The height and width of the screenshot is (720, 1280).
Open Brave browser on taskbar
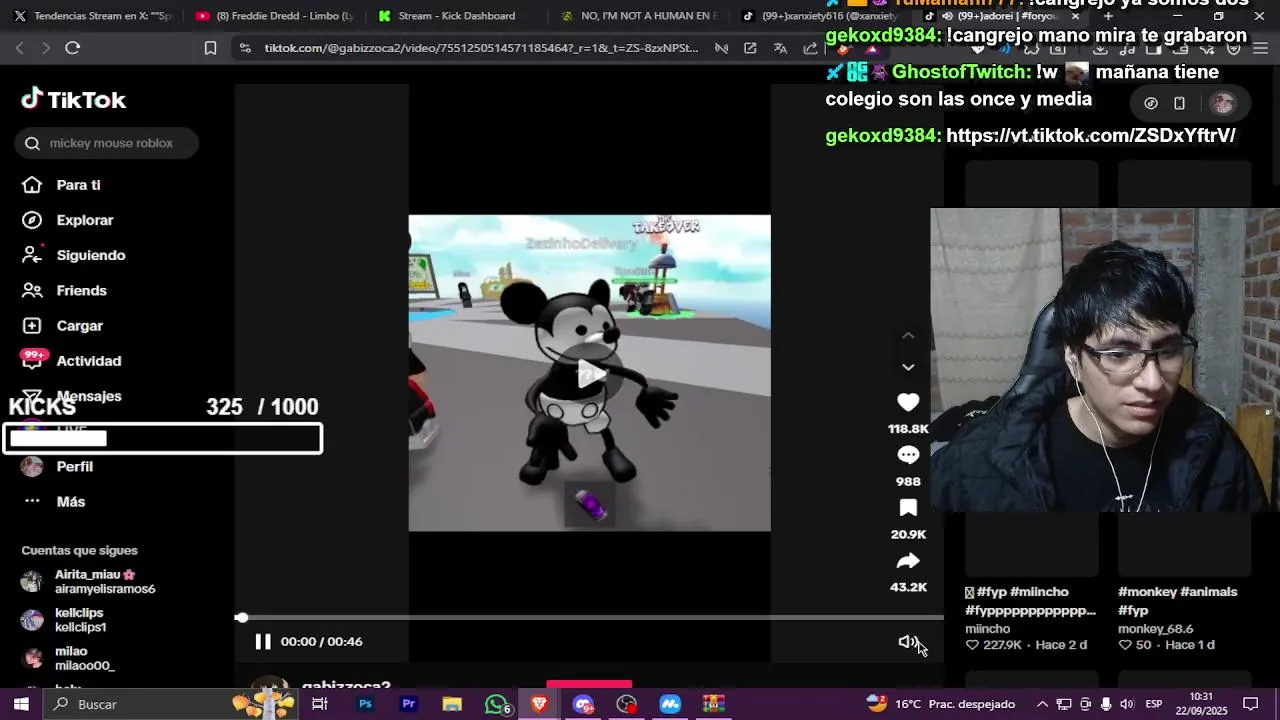click(x=540, y=704)
